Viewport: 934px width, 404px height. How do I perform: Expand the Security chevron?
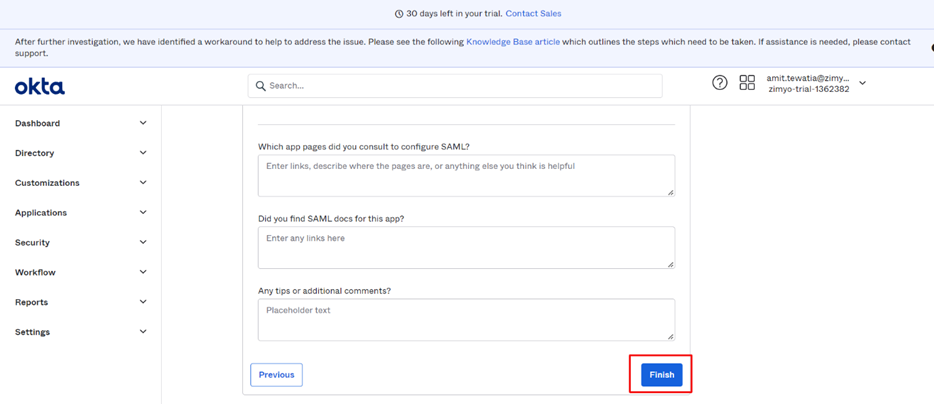tap(143, 242)
